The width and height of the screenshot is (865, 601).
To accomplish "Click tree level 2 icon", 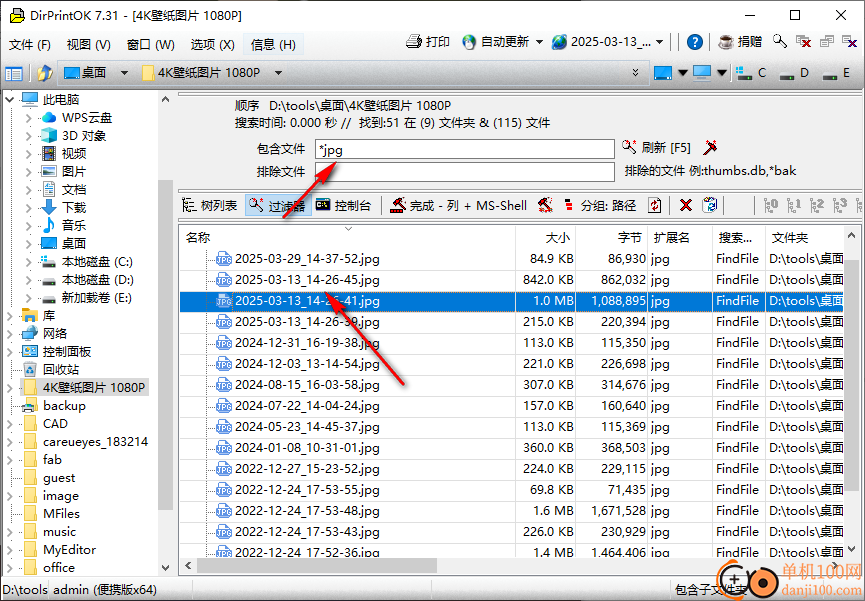I will [x=817, y=205].
